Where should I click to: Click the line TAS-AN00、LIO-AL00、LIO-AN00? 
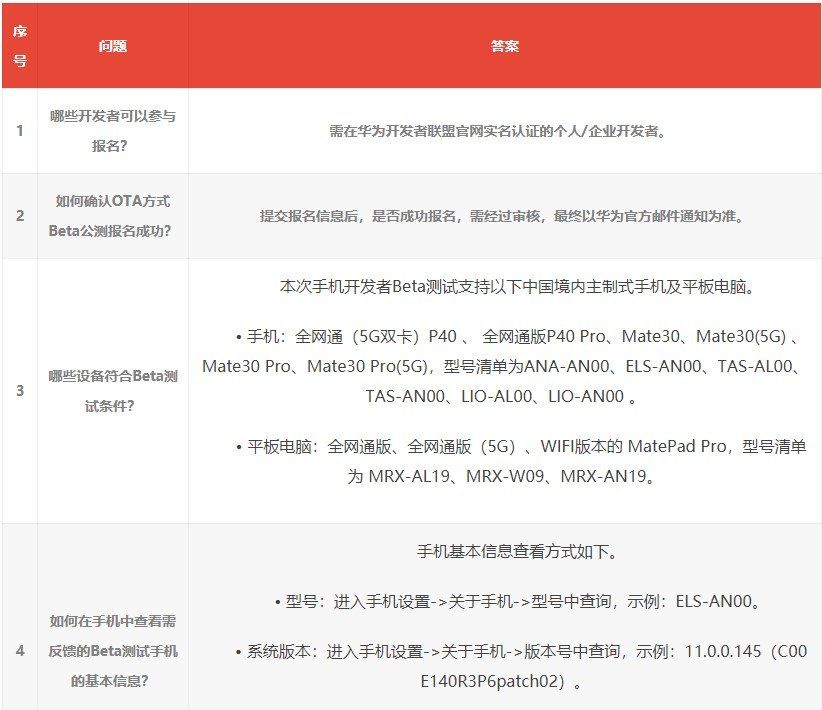pos(501,396)
